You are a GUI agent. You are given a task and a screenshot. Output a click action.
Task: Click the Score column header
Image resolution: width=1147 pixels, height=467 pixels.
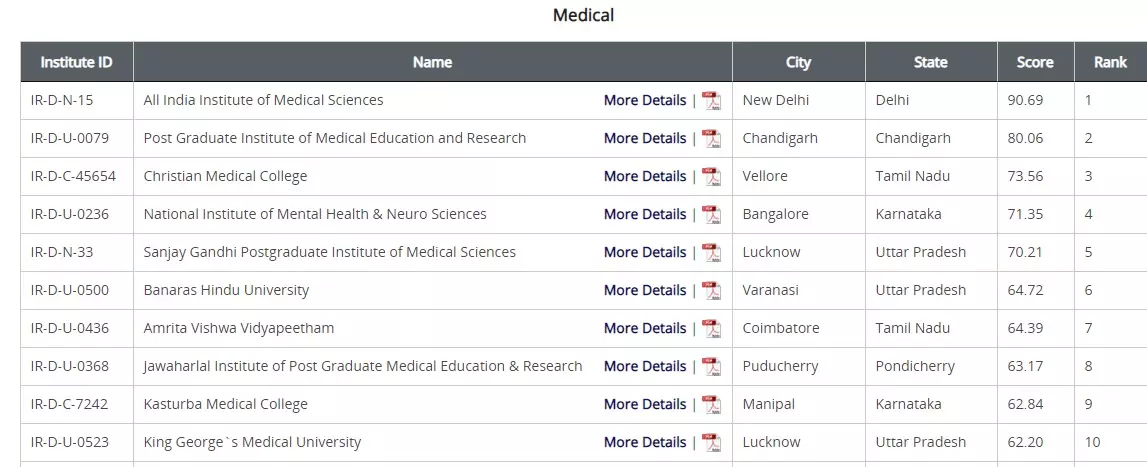1035,62
